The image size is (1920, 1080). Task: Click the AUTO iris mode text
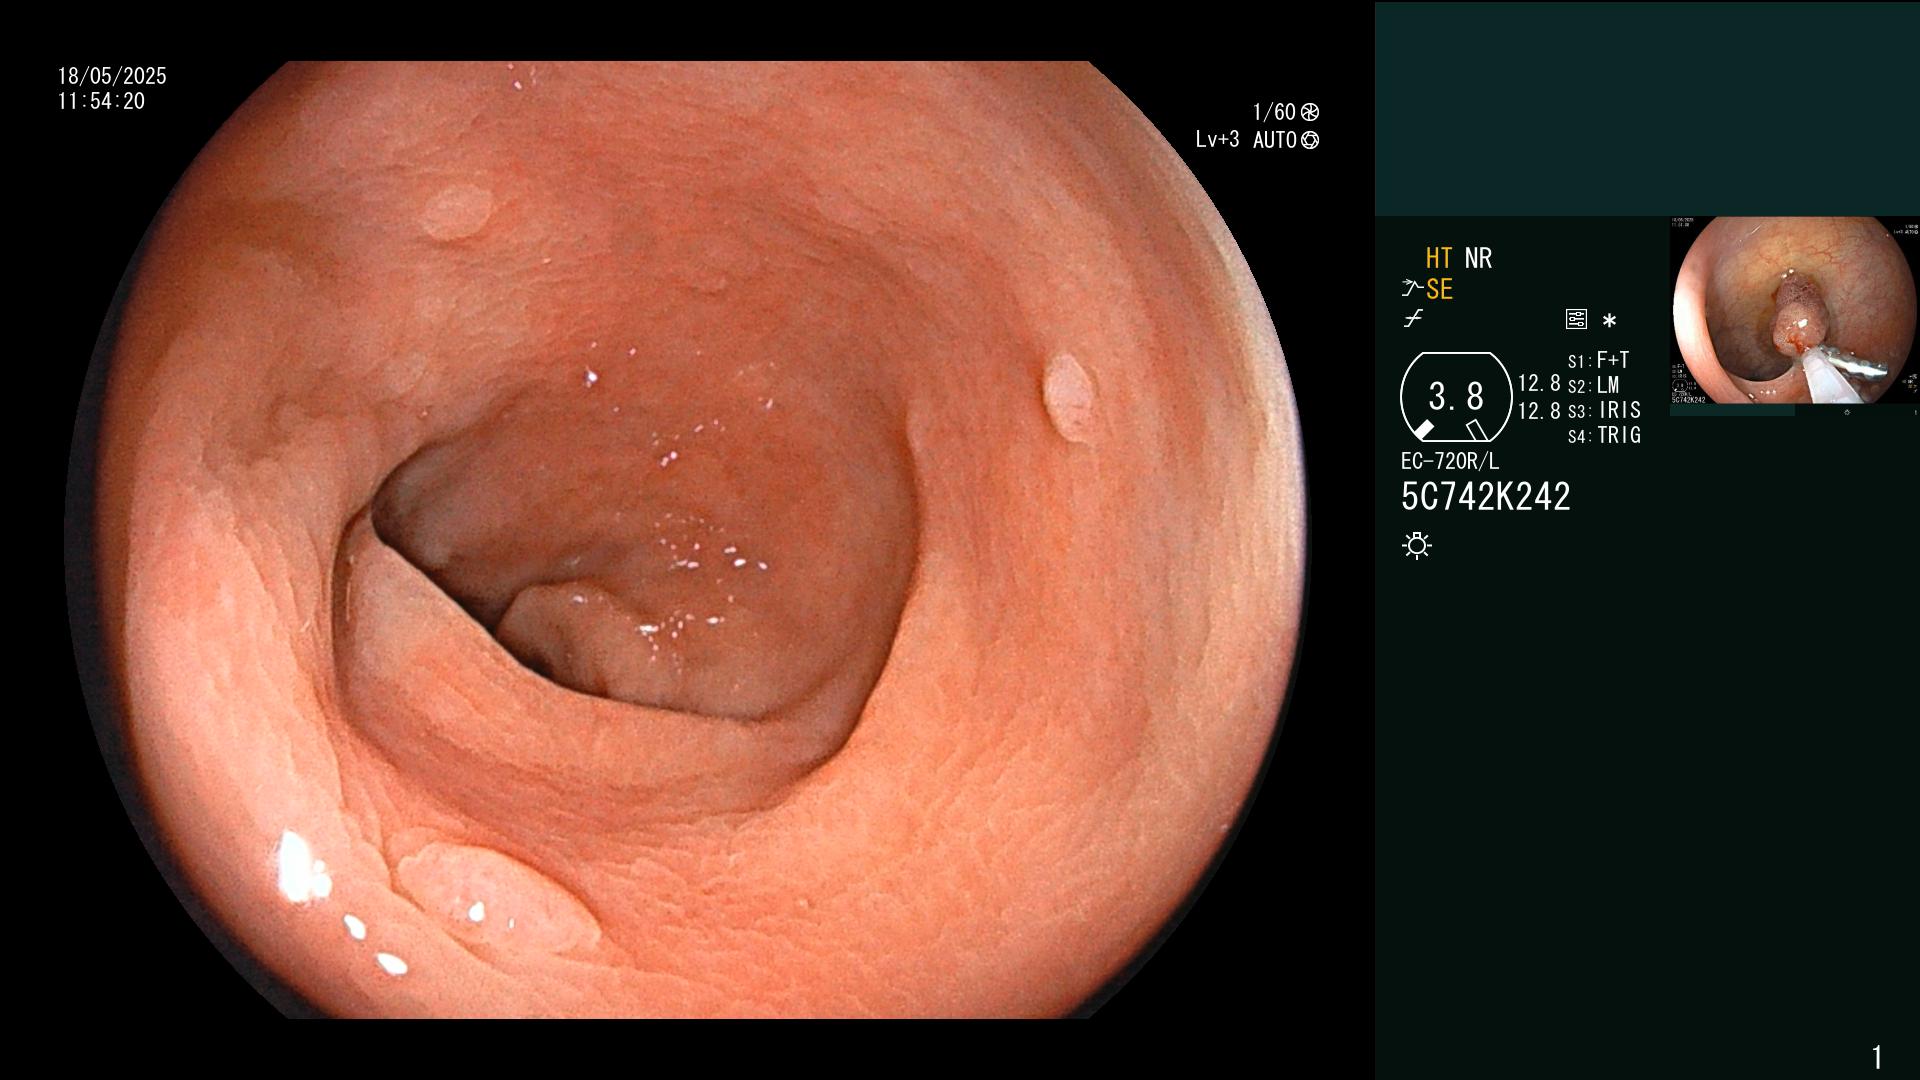point(1275,140)
